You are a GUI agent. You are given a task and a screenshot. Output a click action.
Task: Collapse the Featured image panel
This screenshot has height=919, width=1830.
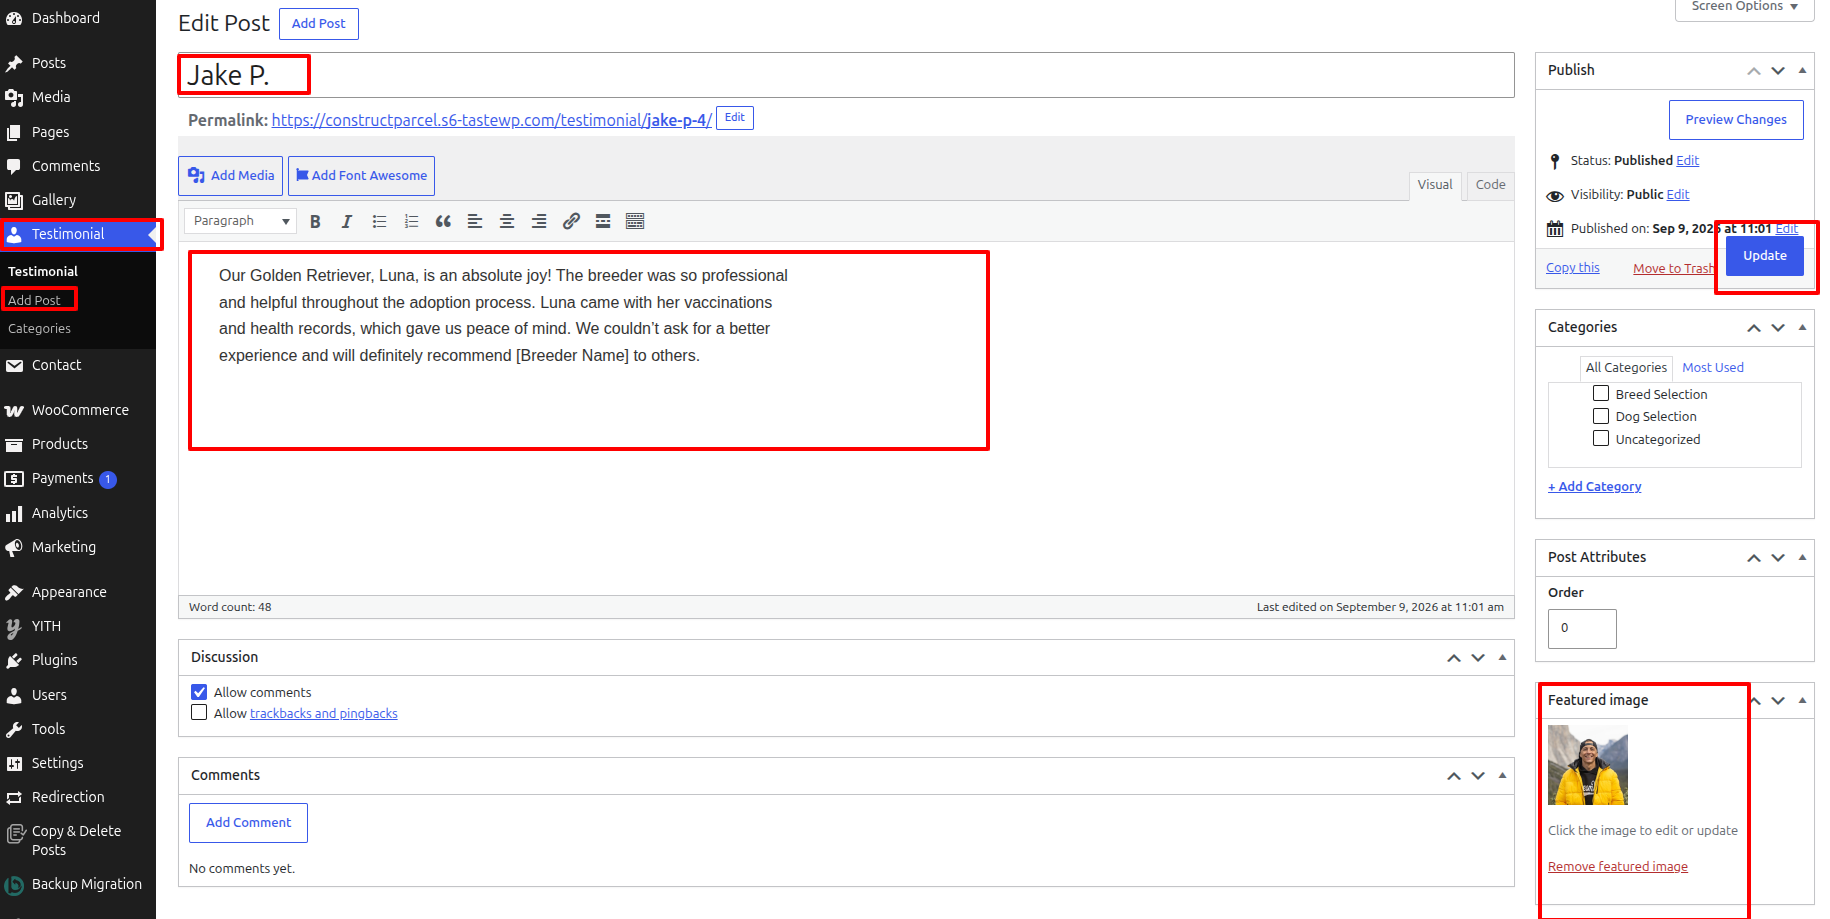click(1802, 700)
